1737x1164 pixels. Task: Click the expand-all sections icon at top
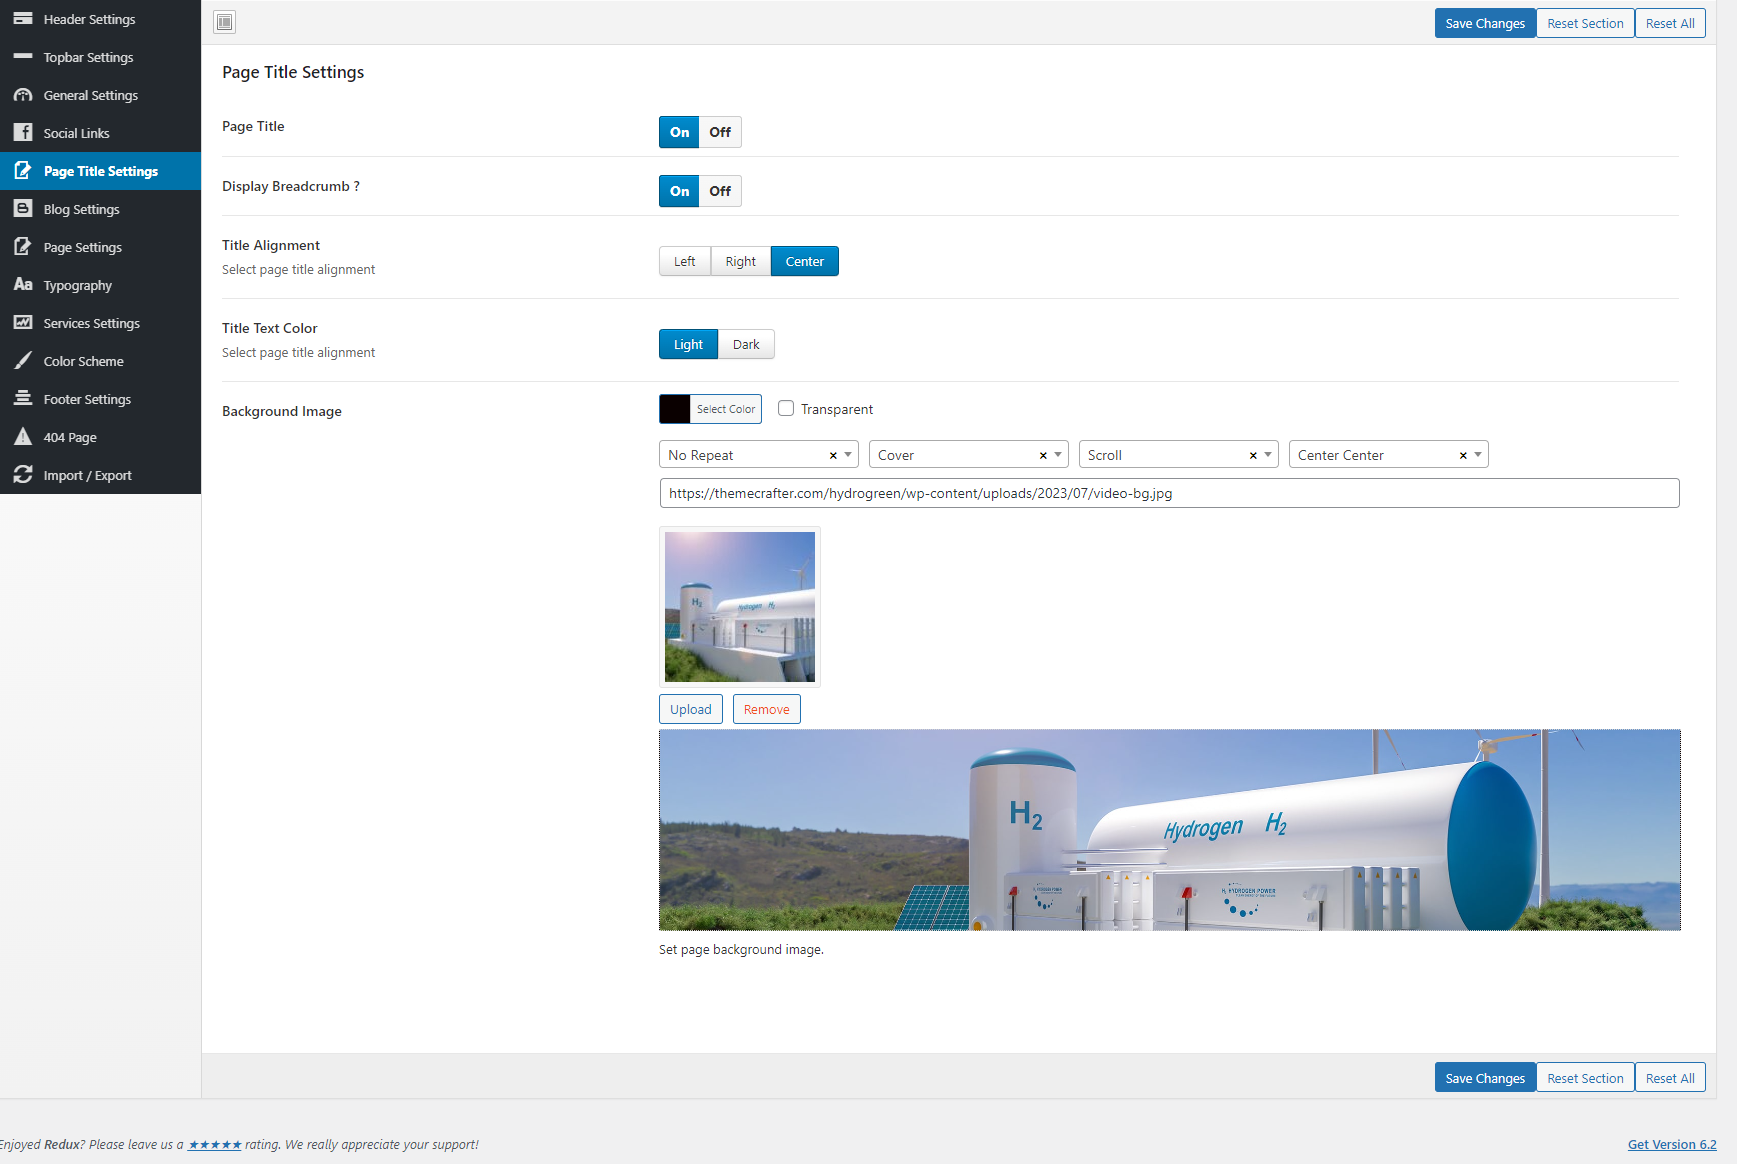(x=225, y=22)
